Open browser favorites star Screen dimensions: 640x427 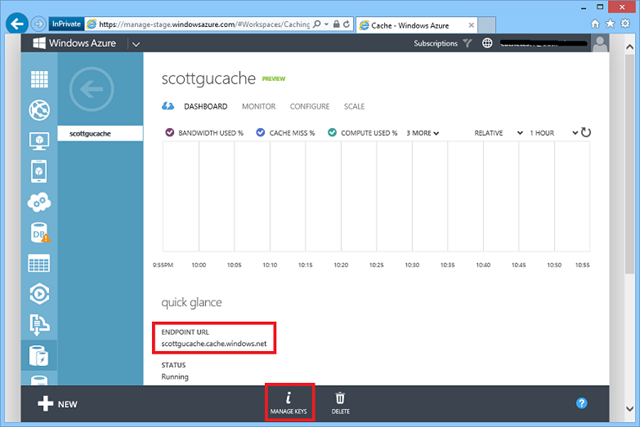[610, 24]
